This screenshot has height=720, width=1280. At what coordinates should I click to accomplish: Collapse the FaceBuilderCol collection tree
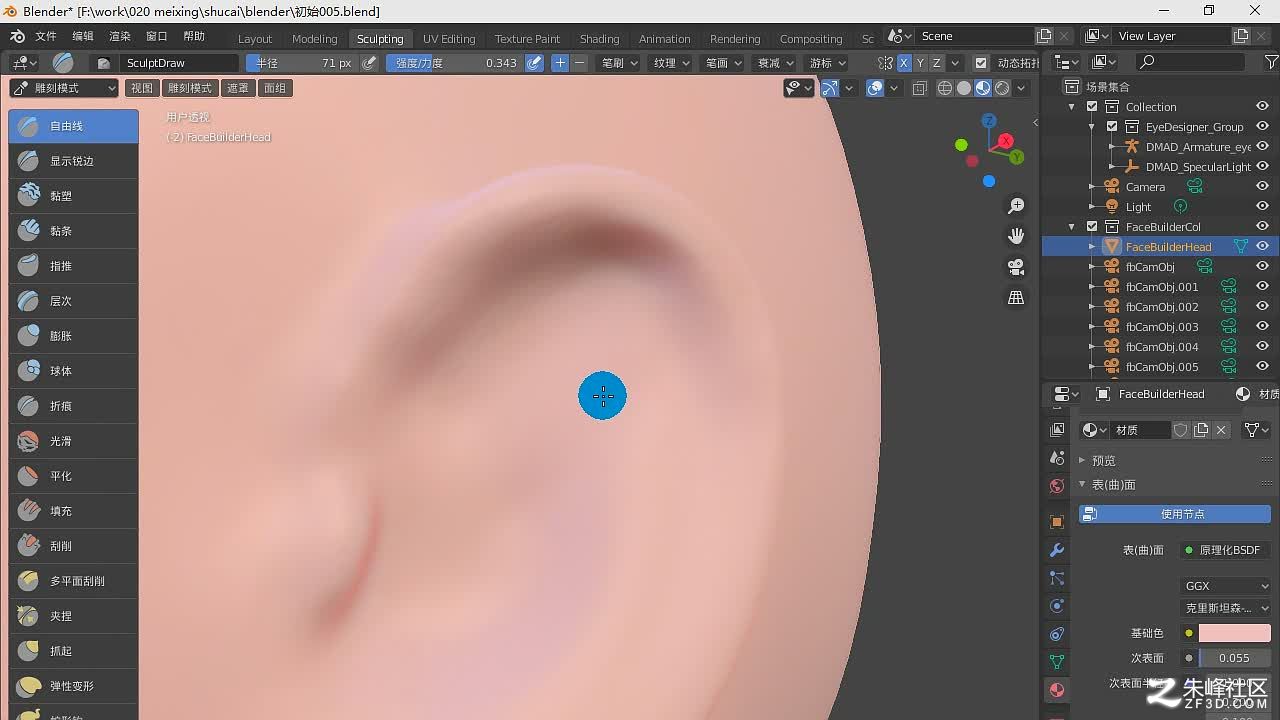point(1072,227)
